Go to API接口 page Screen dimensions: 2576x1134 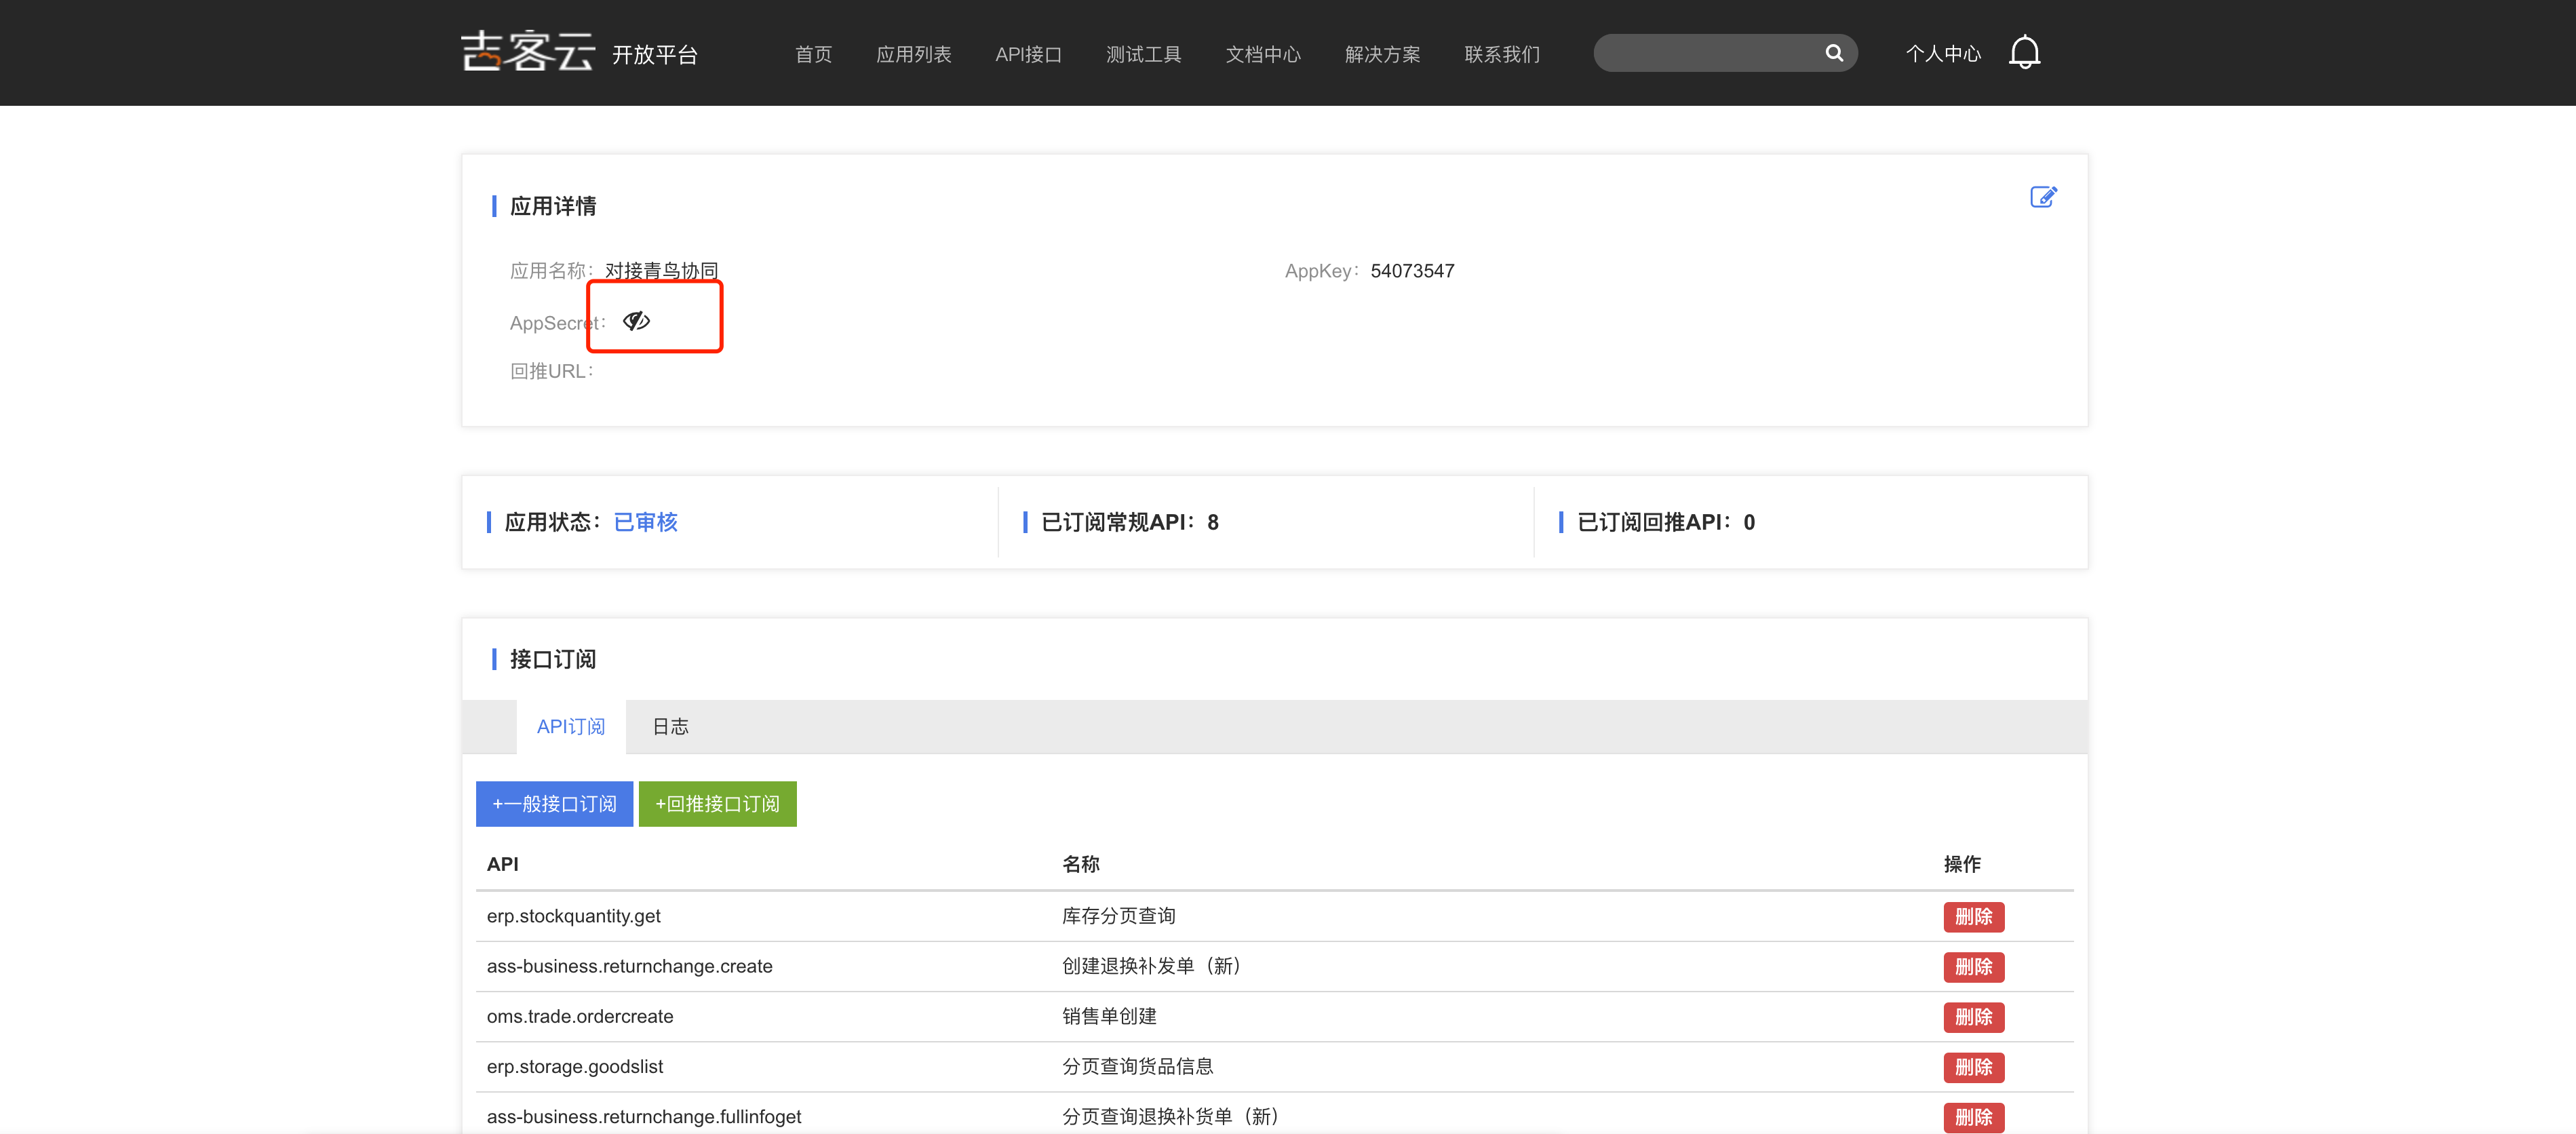(1028, 54)
